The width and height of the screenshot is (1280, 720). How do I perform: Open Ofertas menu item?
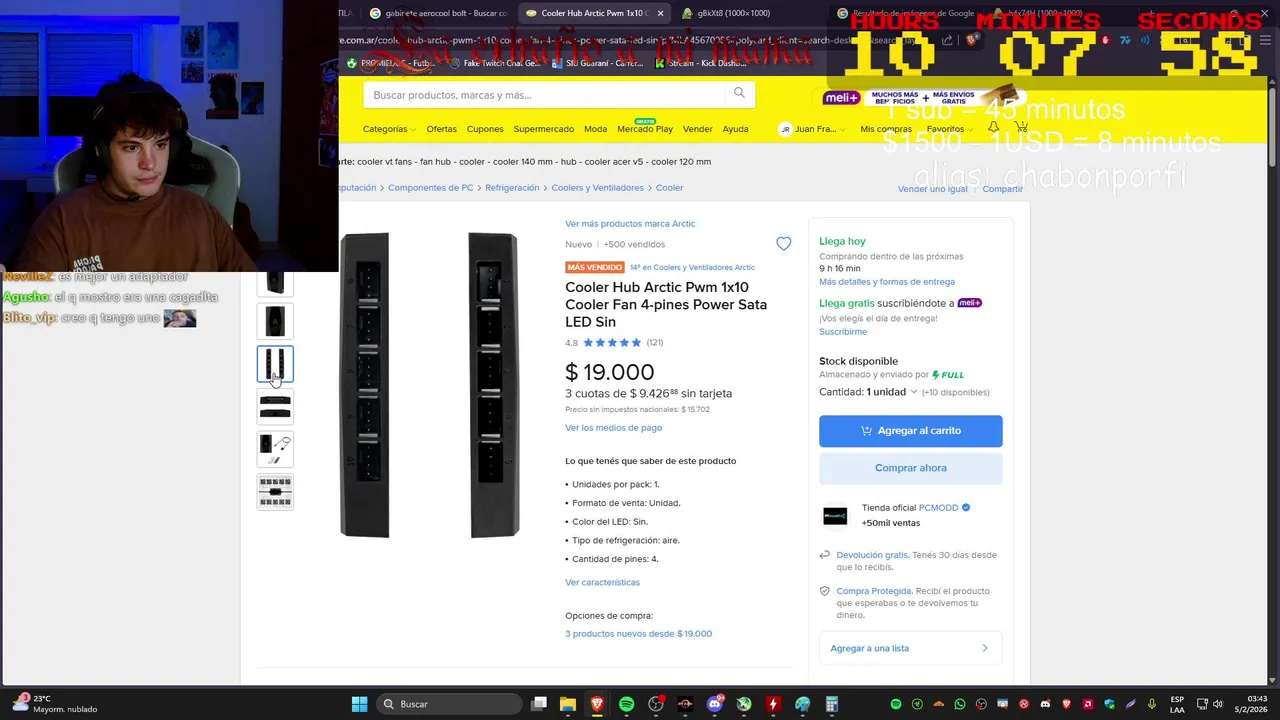[x=441, y=129]
